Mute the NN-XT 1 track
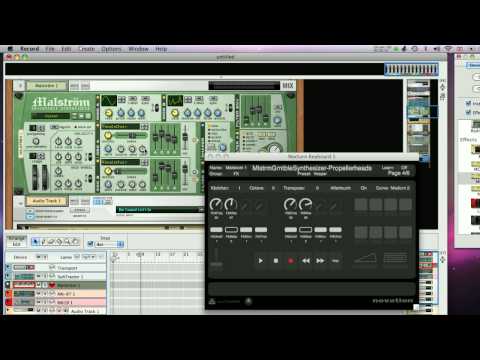Image resolution: width=480 pixels, height=360 pixels. click(x=39, y=294)
